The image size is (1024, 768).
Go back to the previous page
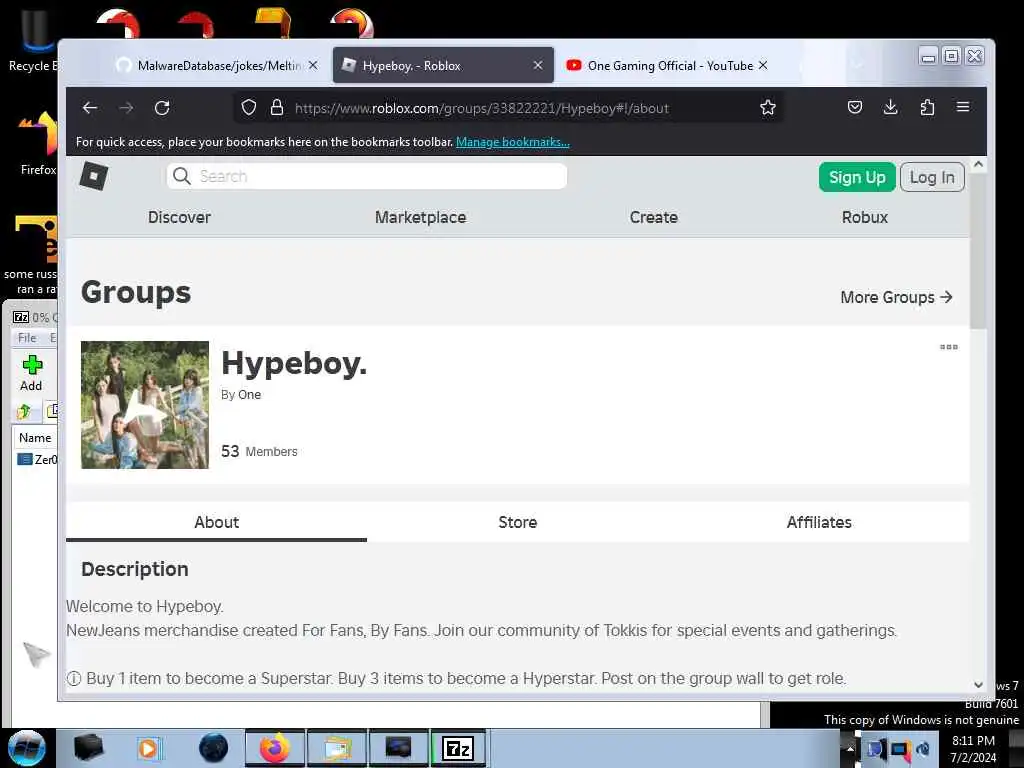[90, 108]
